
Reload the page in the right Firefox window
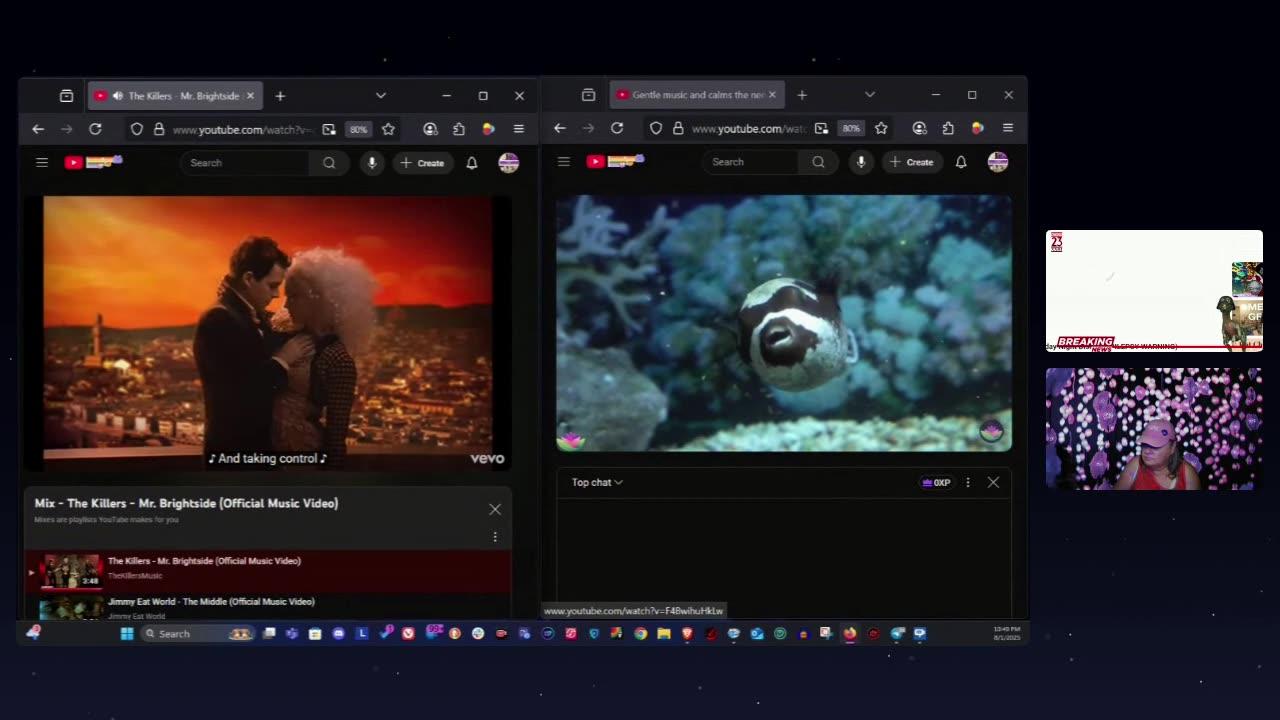pos(617,128)
